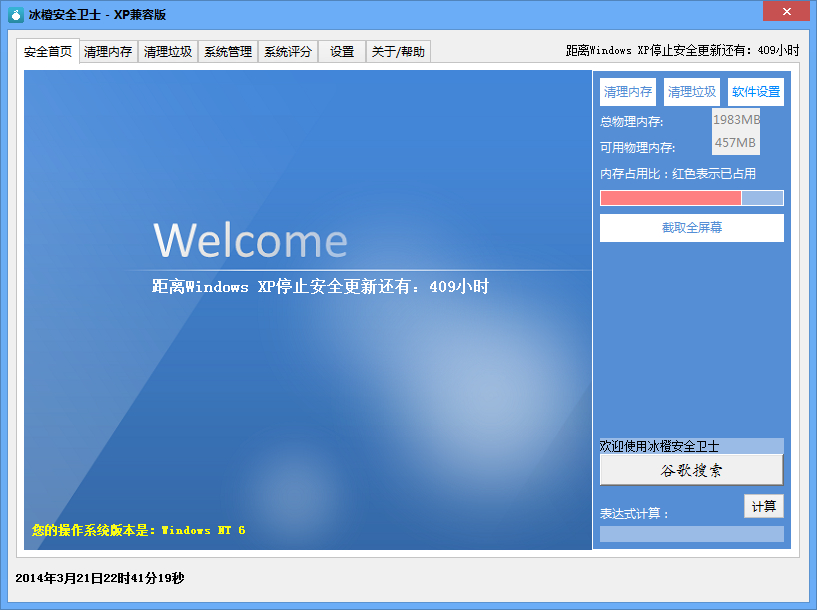
Task: Select the 系统评分 tab
Action: pos(288,52)
